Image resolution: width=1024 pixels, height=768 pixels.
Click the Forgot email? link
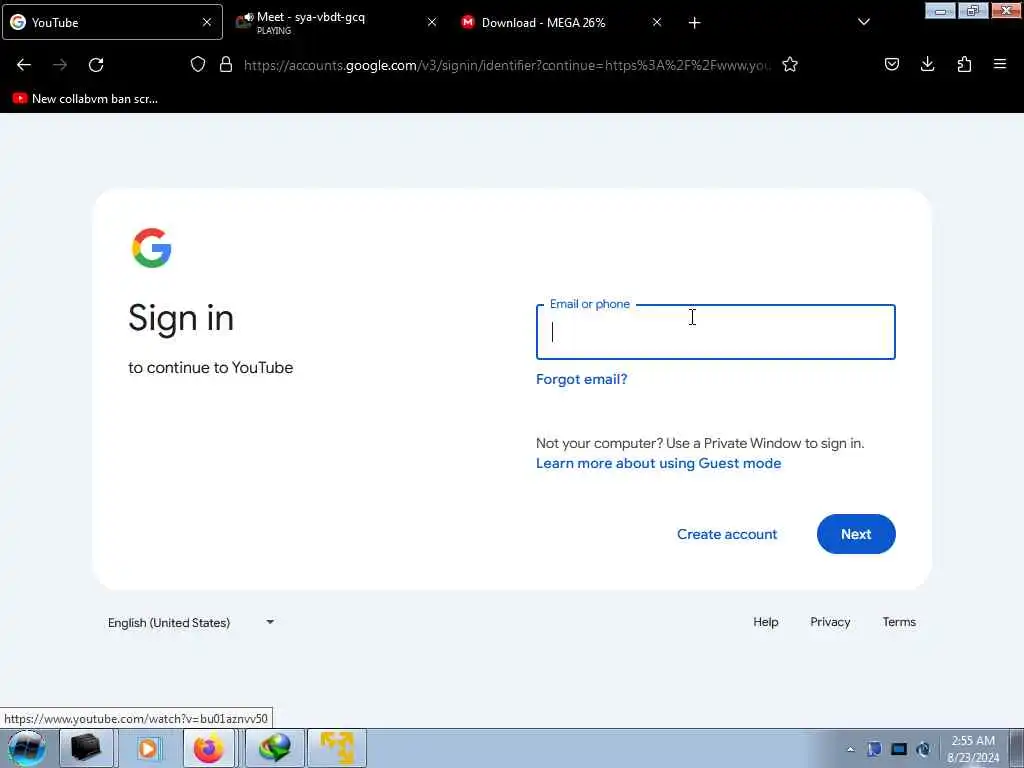(x=581, y=379)
